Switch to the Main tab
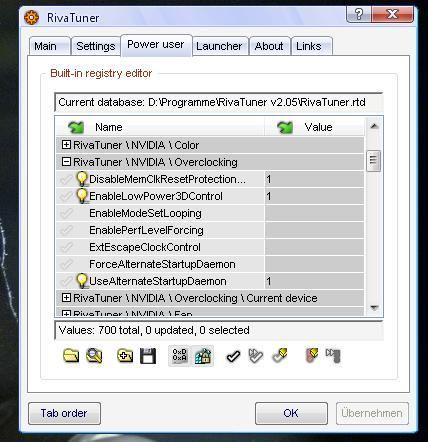428x442 pixels. coord(50,46)
